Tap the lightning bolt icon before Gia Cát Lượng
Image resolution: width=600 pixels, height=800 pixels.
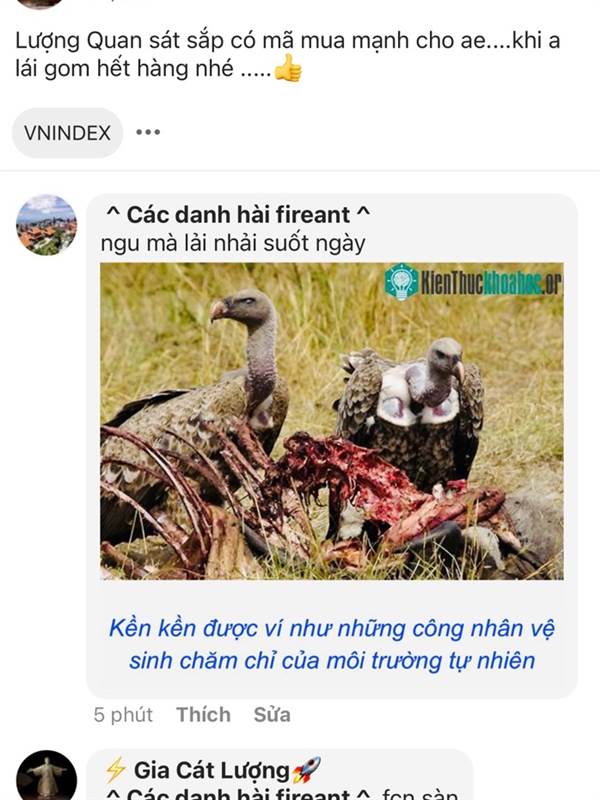pyautogui.click(x=116, y=769)
